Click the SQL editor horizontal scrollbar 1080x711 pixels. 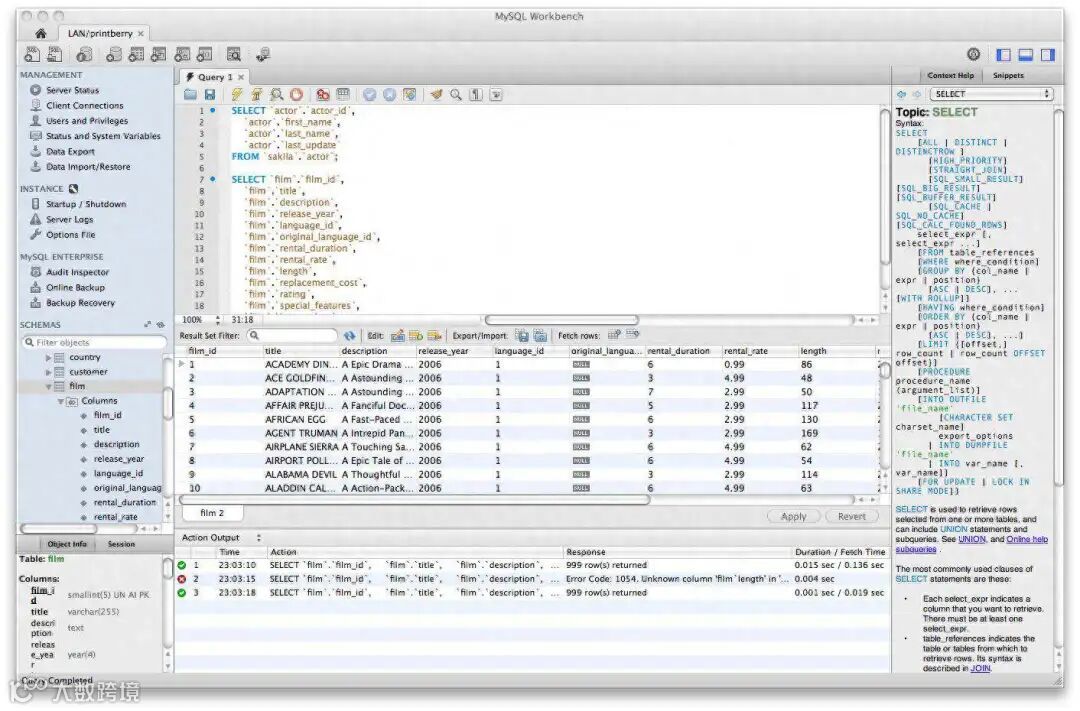562,320
